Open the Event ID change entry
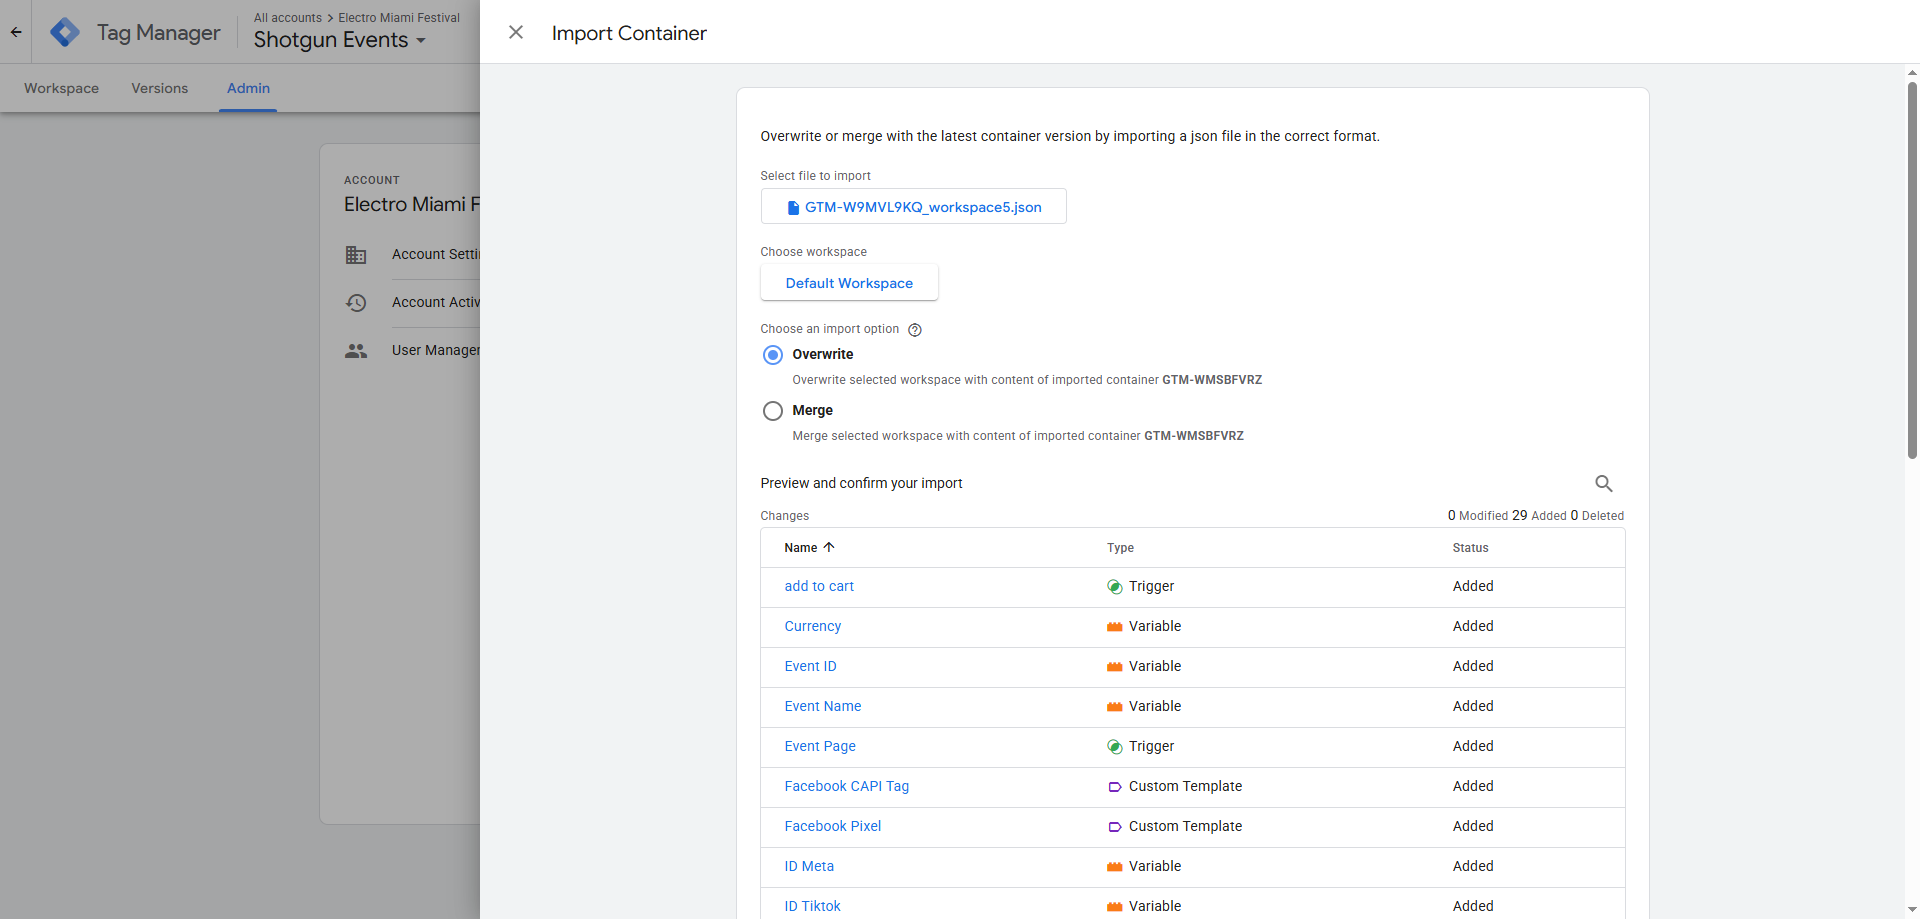This screenshot has width=1920, height=919. [x=810, y=666]
